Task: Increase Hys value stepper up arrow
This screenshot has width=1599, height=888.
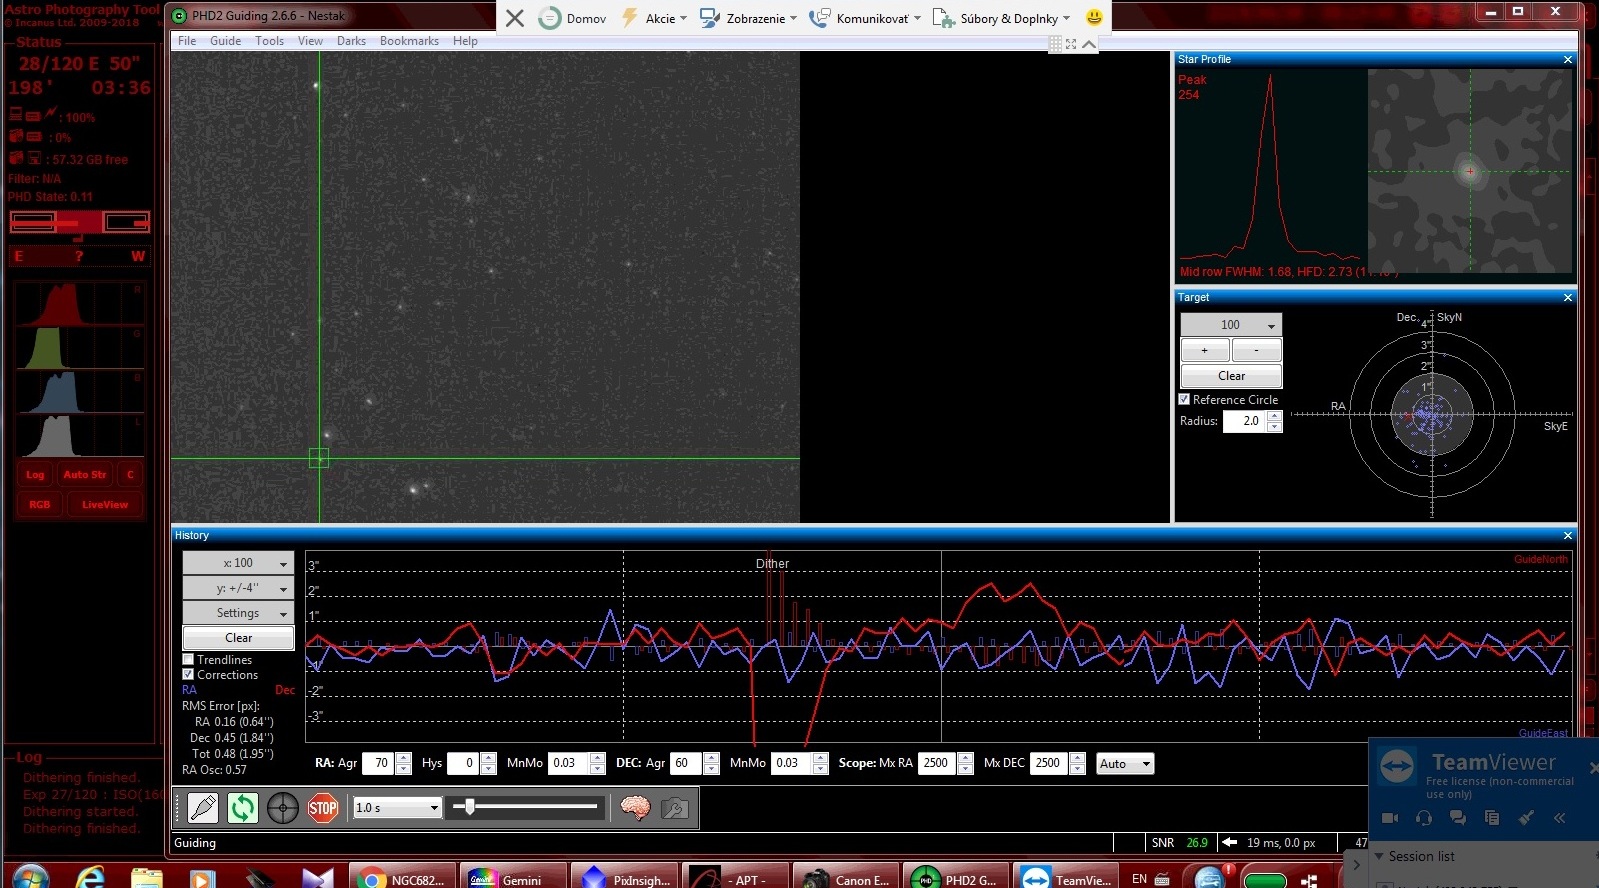Action: point(488,758)
